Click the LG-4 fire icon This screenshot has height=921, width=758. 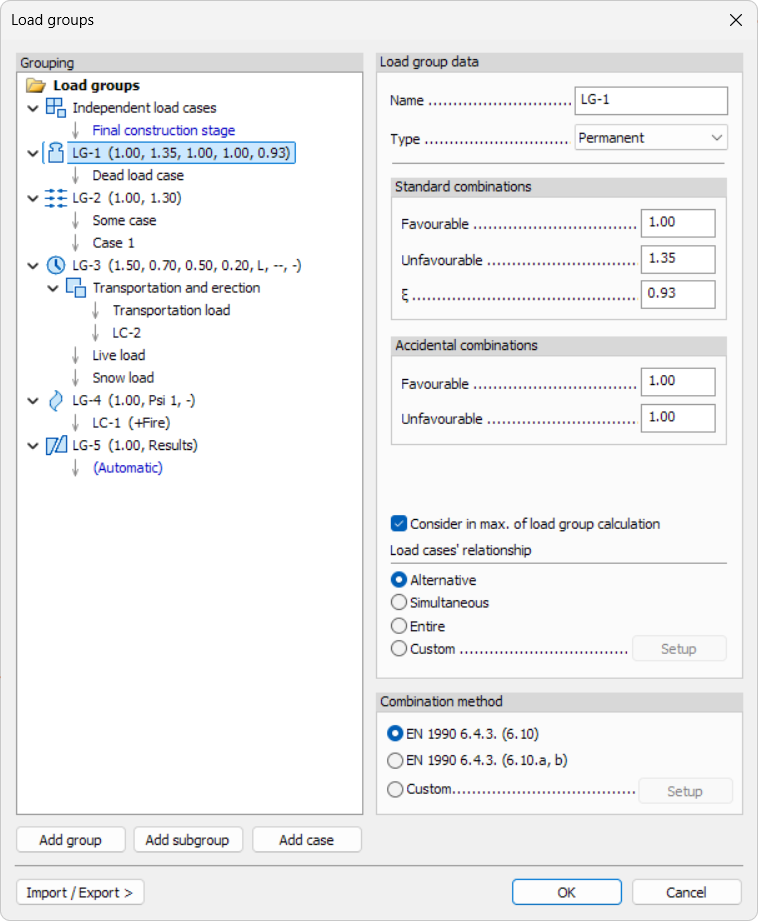[56, 400]
